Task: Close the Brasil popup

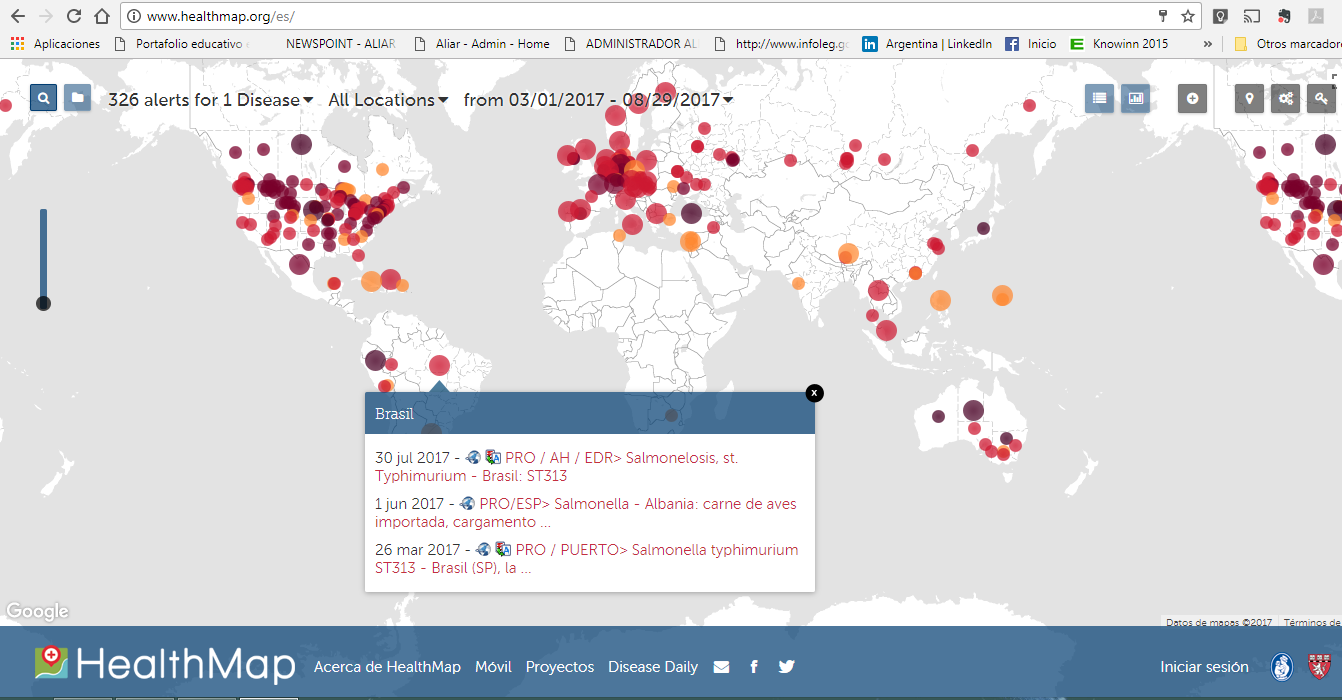Action: tap(814, 393)
